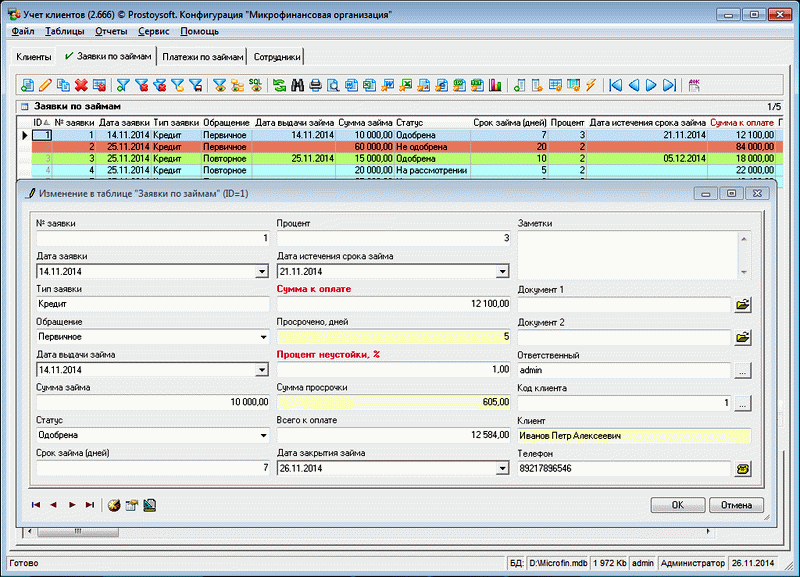
Task: Open the Отчеты menu
Action: pyautogui.click(x=110, y=32)
